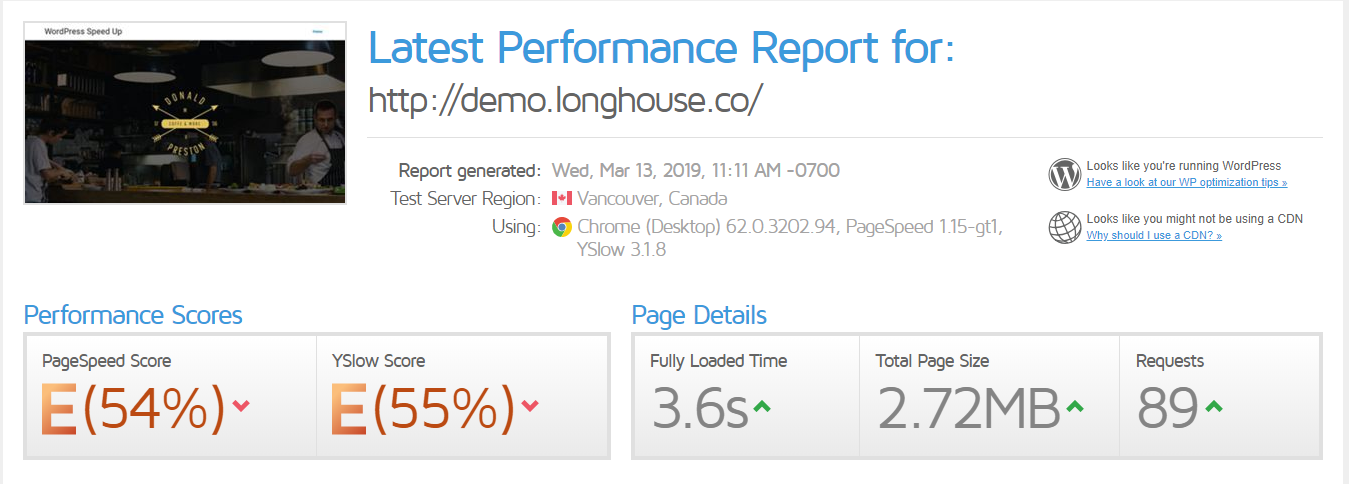1349x484 pixels.
Task: Click the demo.longhouse.co URL
Action: (566, 100)
